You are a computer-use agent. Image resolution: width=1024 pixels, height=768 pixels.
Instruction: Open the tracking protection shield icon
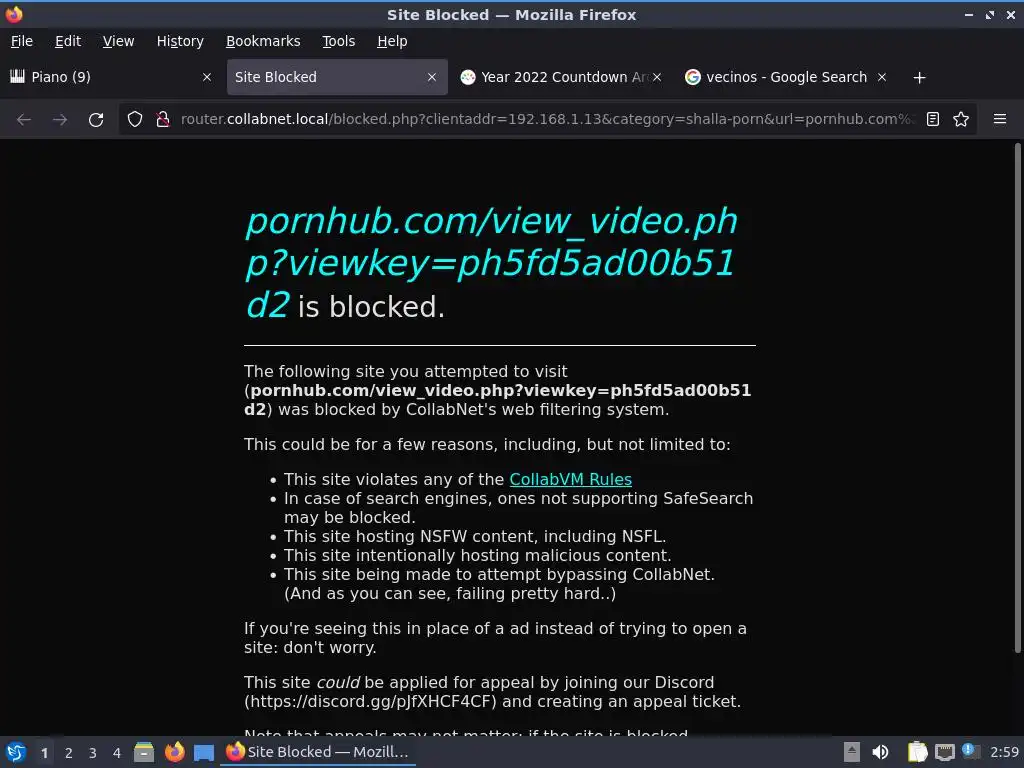click(x=135, y=120)
